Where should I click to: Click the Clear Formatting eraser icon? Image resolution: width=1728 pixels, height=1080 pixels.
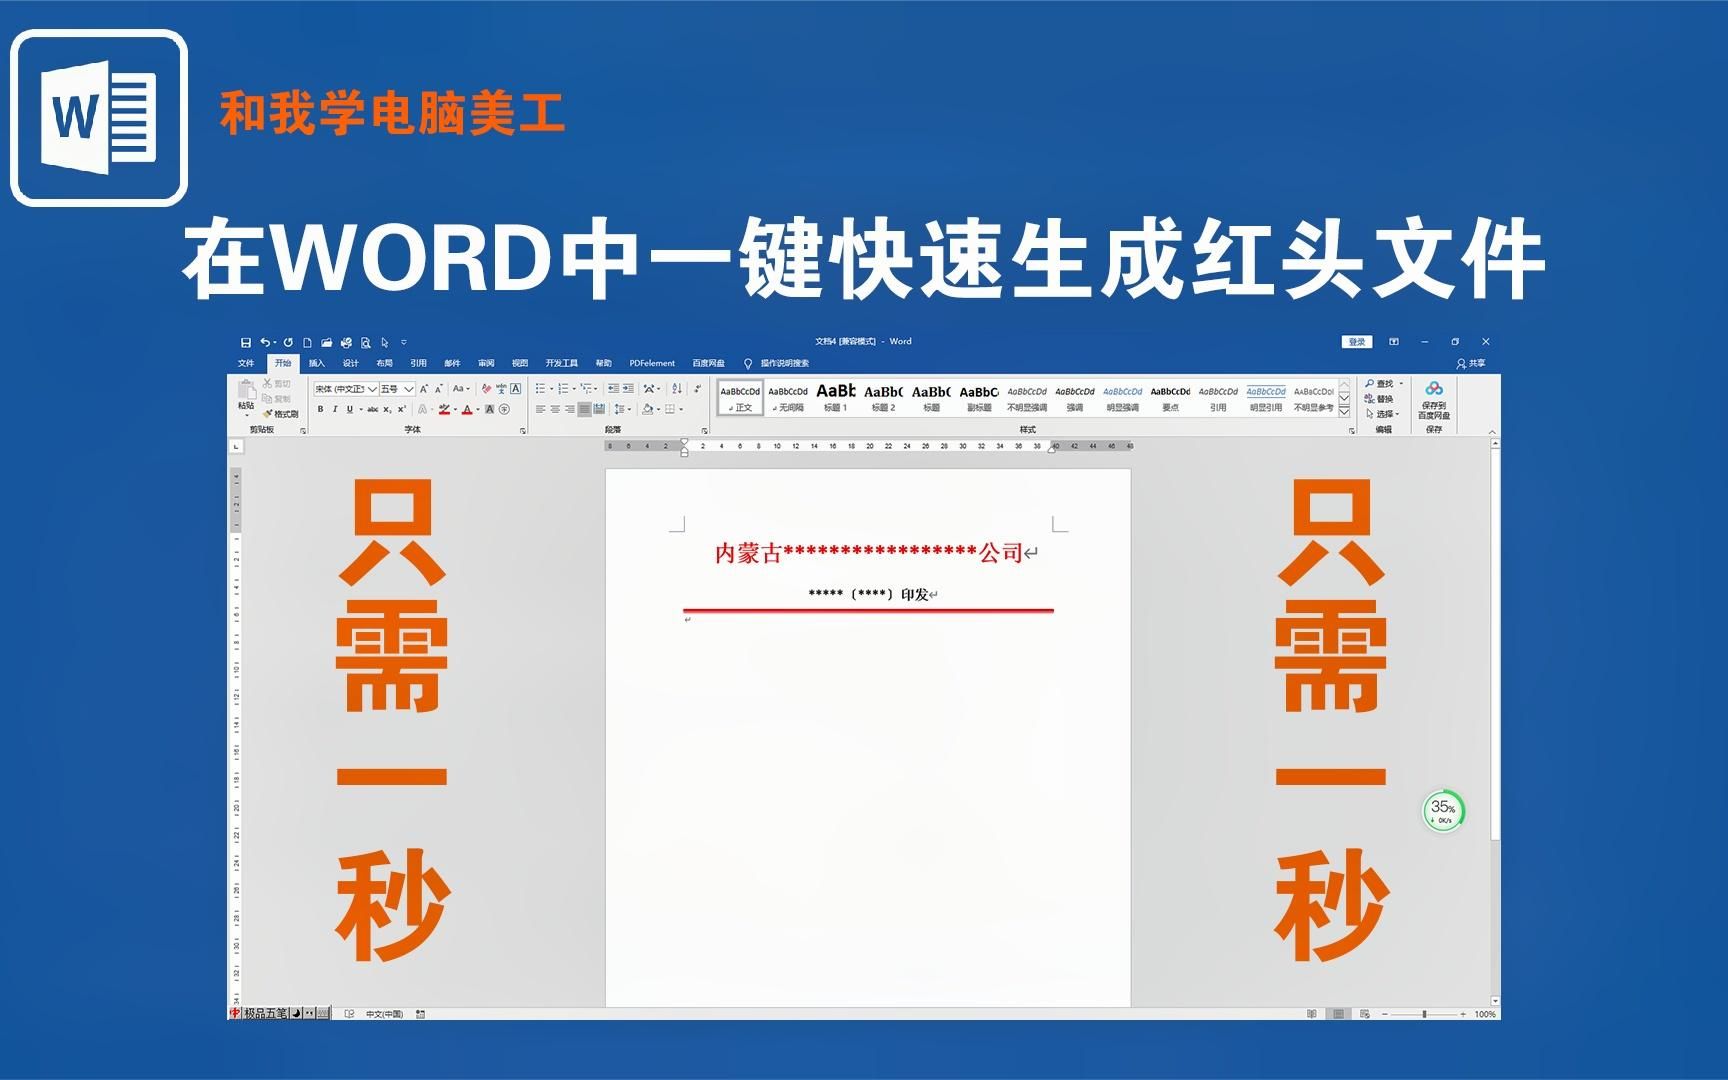click(486, 388)
